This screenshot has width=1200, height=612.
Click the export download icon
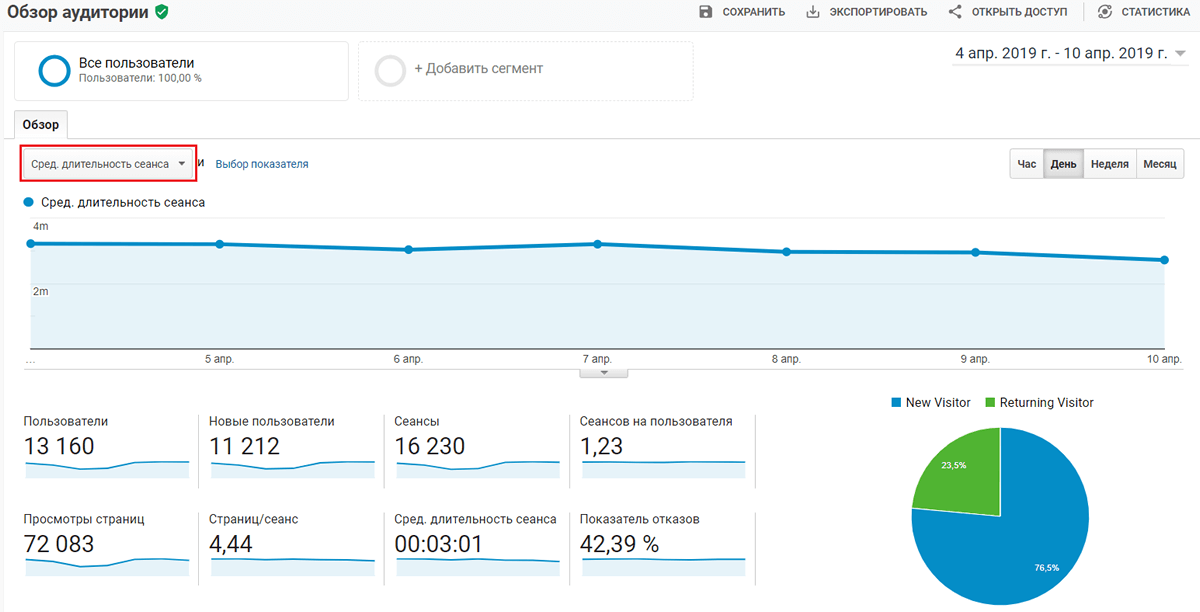(813, 12)
